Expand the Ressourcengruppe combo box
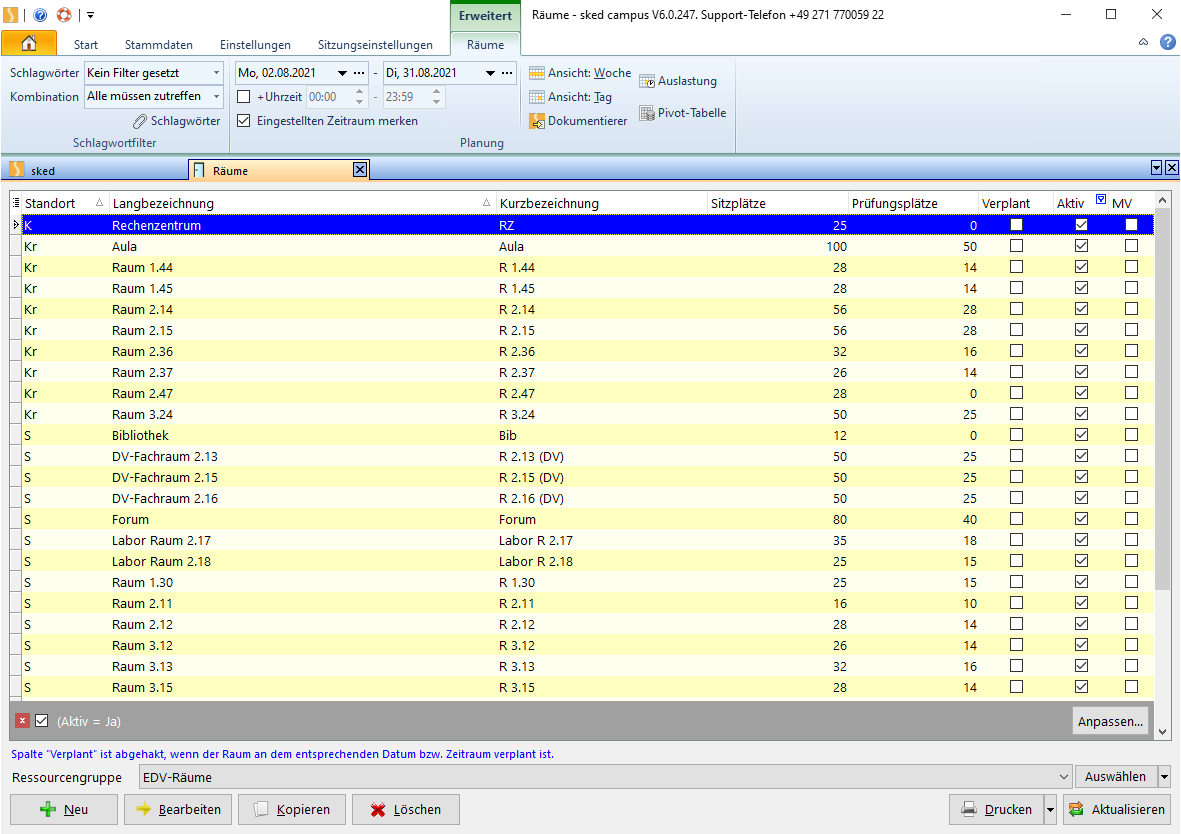Viewport: 1181px width, 834px height. pyautogui.click(x=1063, y=777)
